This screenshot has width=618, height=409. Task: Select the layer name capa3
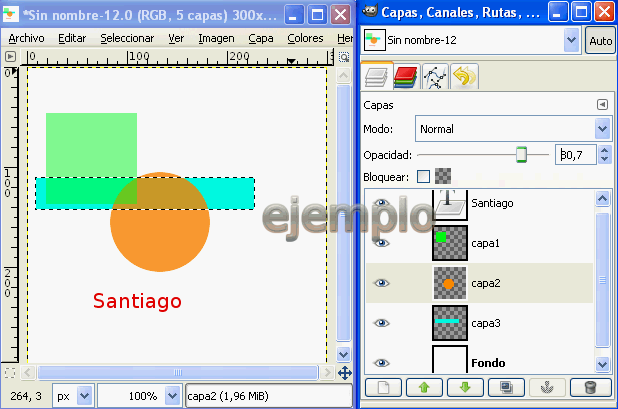(x=486, y=323)
